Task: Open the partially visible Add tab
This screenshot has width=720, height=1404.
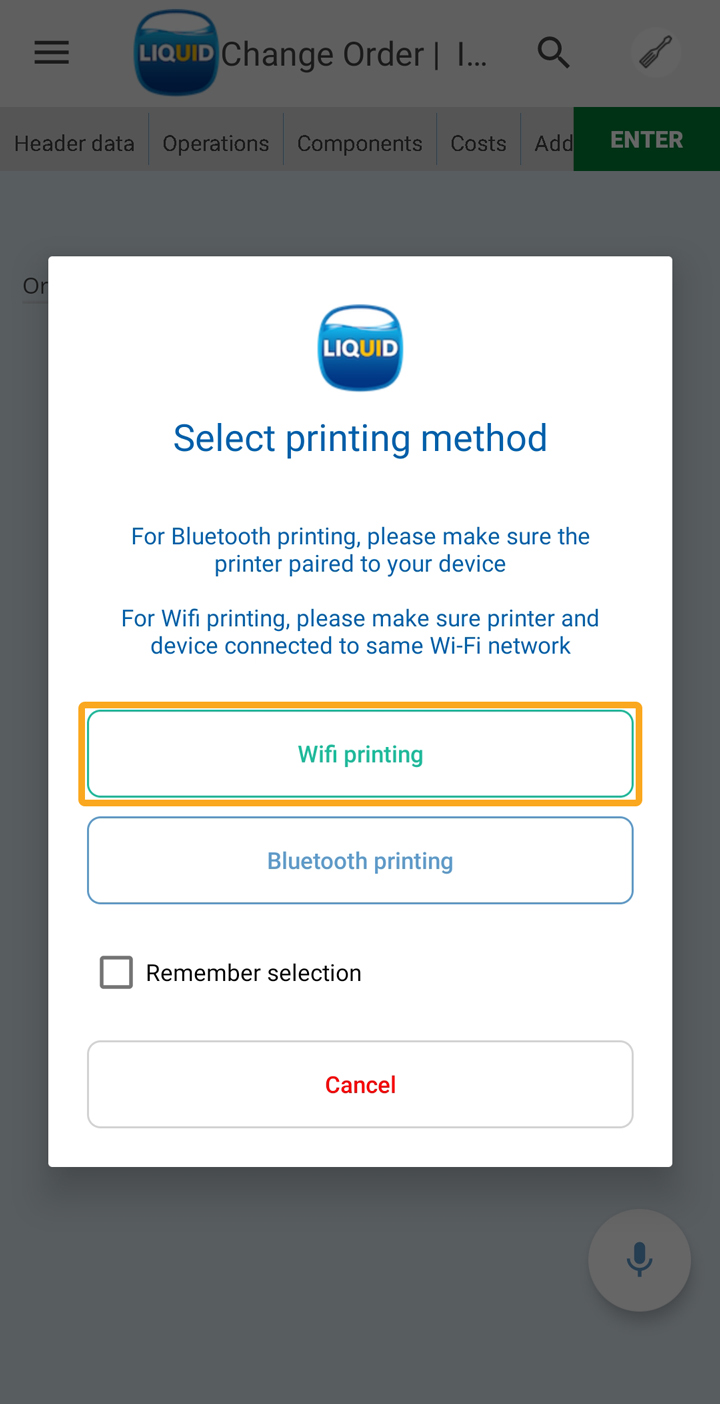Action: 553,143
